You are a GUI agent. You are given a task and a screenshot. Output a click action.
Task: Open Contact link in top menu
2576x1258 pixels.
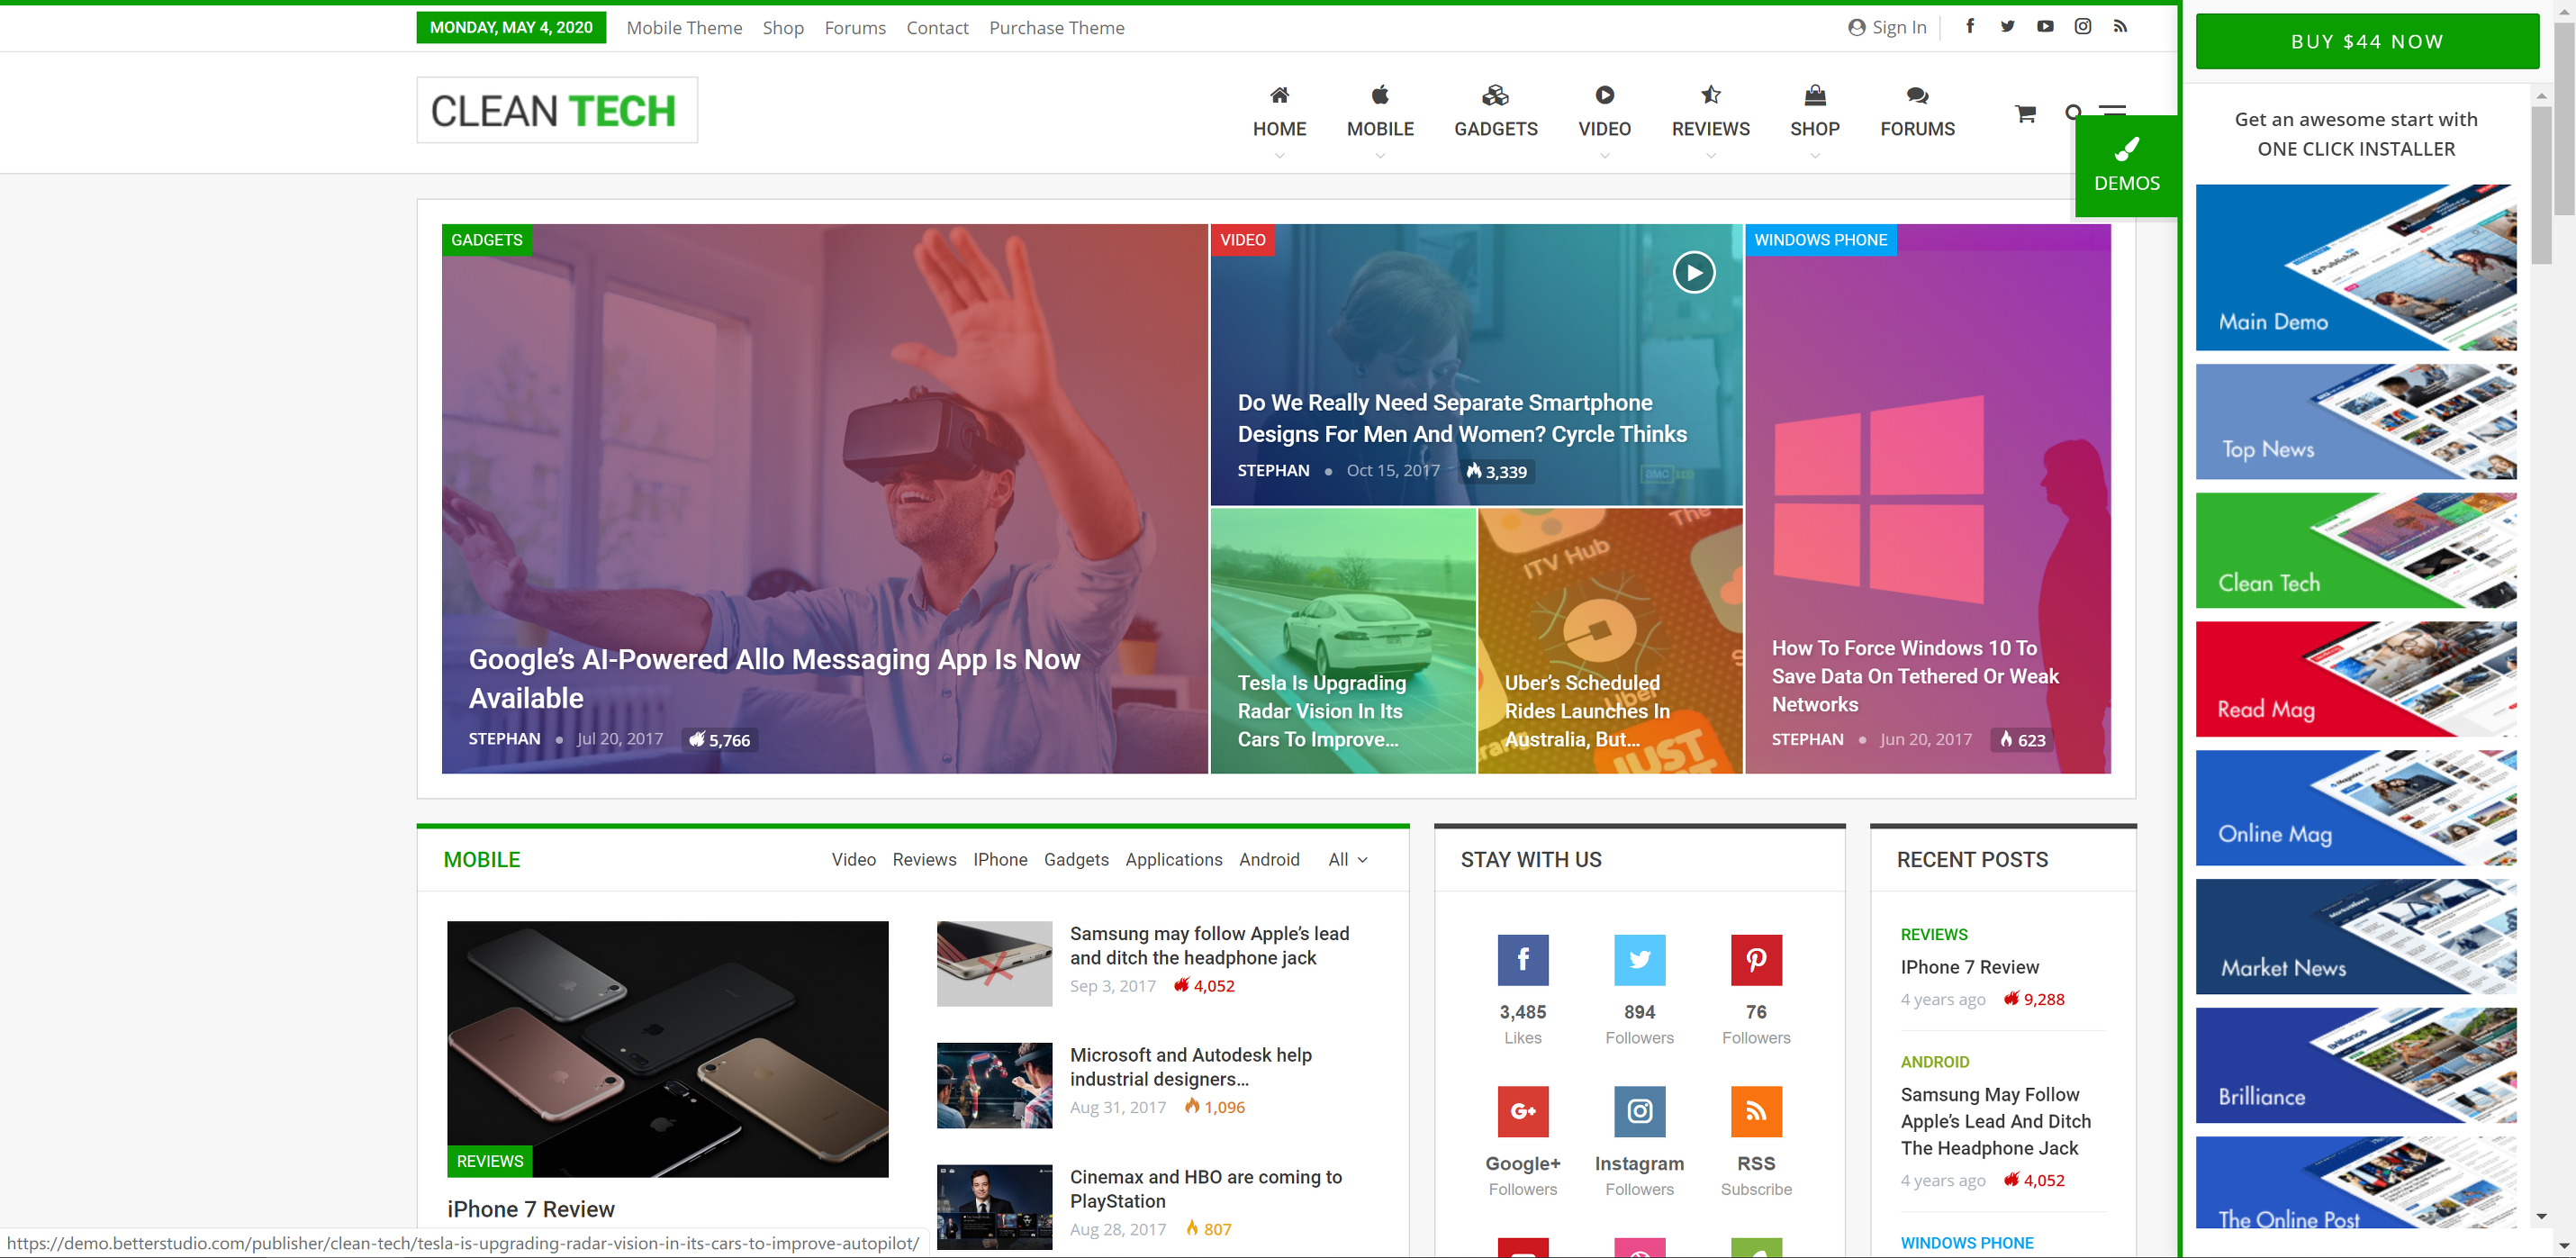pyautogui.click(x=937, y=28)
